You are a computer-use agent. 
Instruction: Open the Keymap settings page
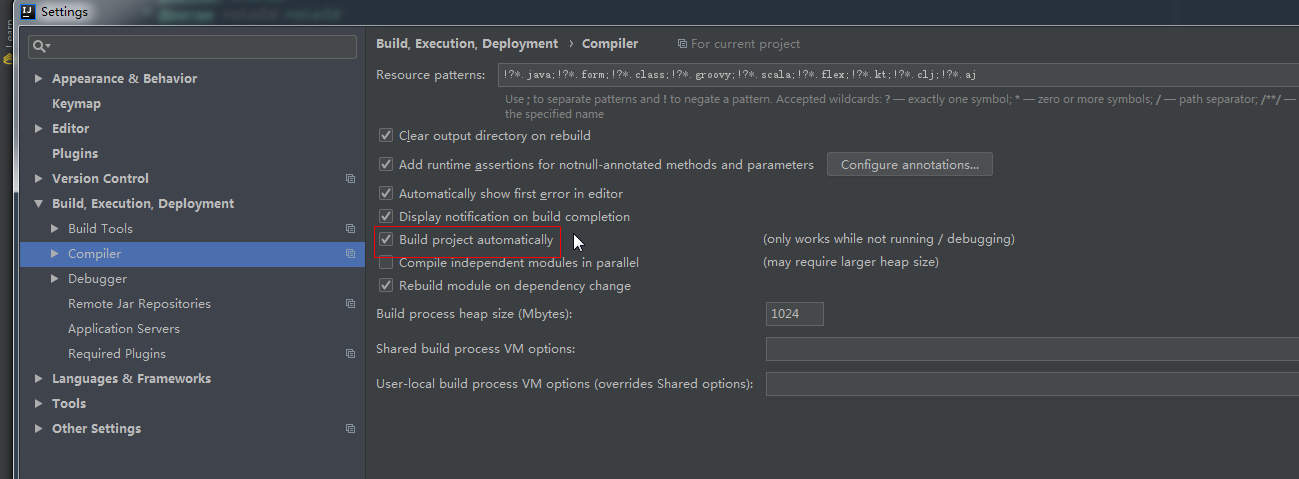[76, 104]
